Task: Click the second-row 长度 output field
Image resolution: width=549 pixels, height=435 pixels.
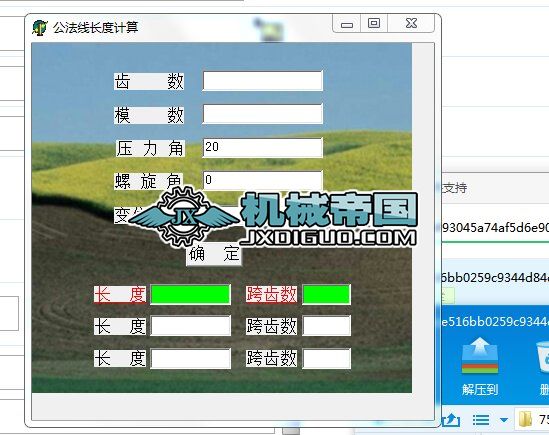Action: [x=190, y=325]
